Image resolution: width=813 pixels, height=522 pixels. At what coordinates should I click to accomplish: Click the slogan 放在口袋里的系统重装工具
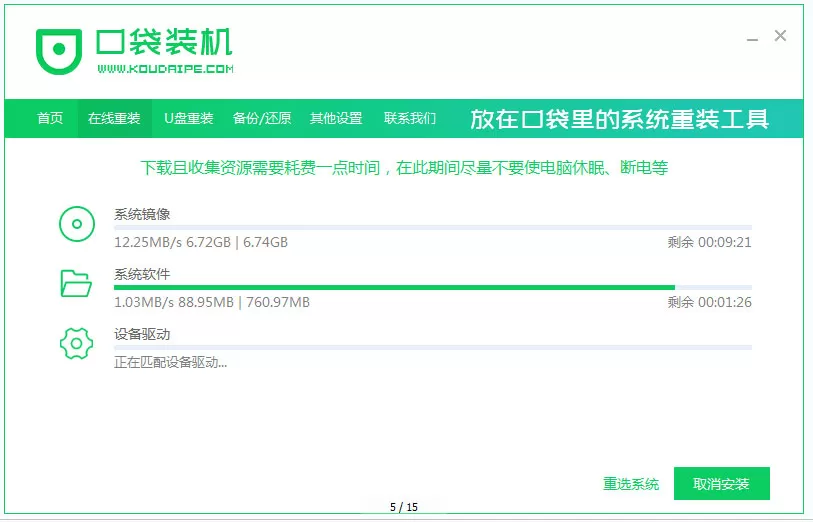point(619,119)
